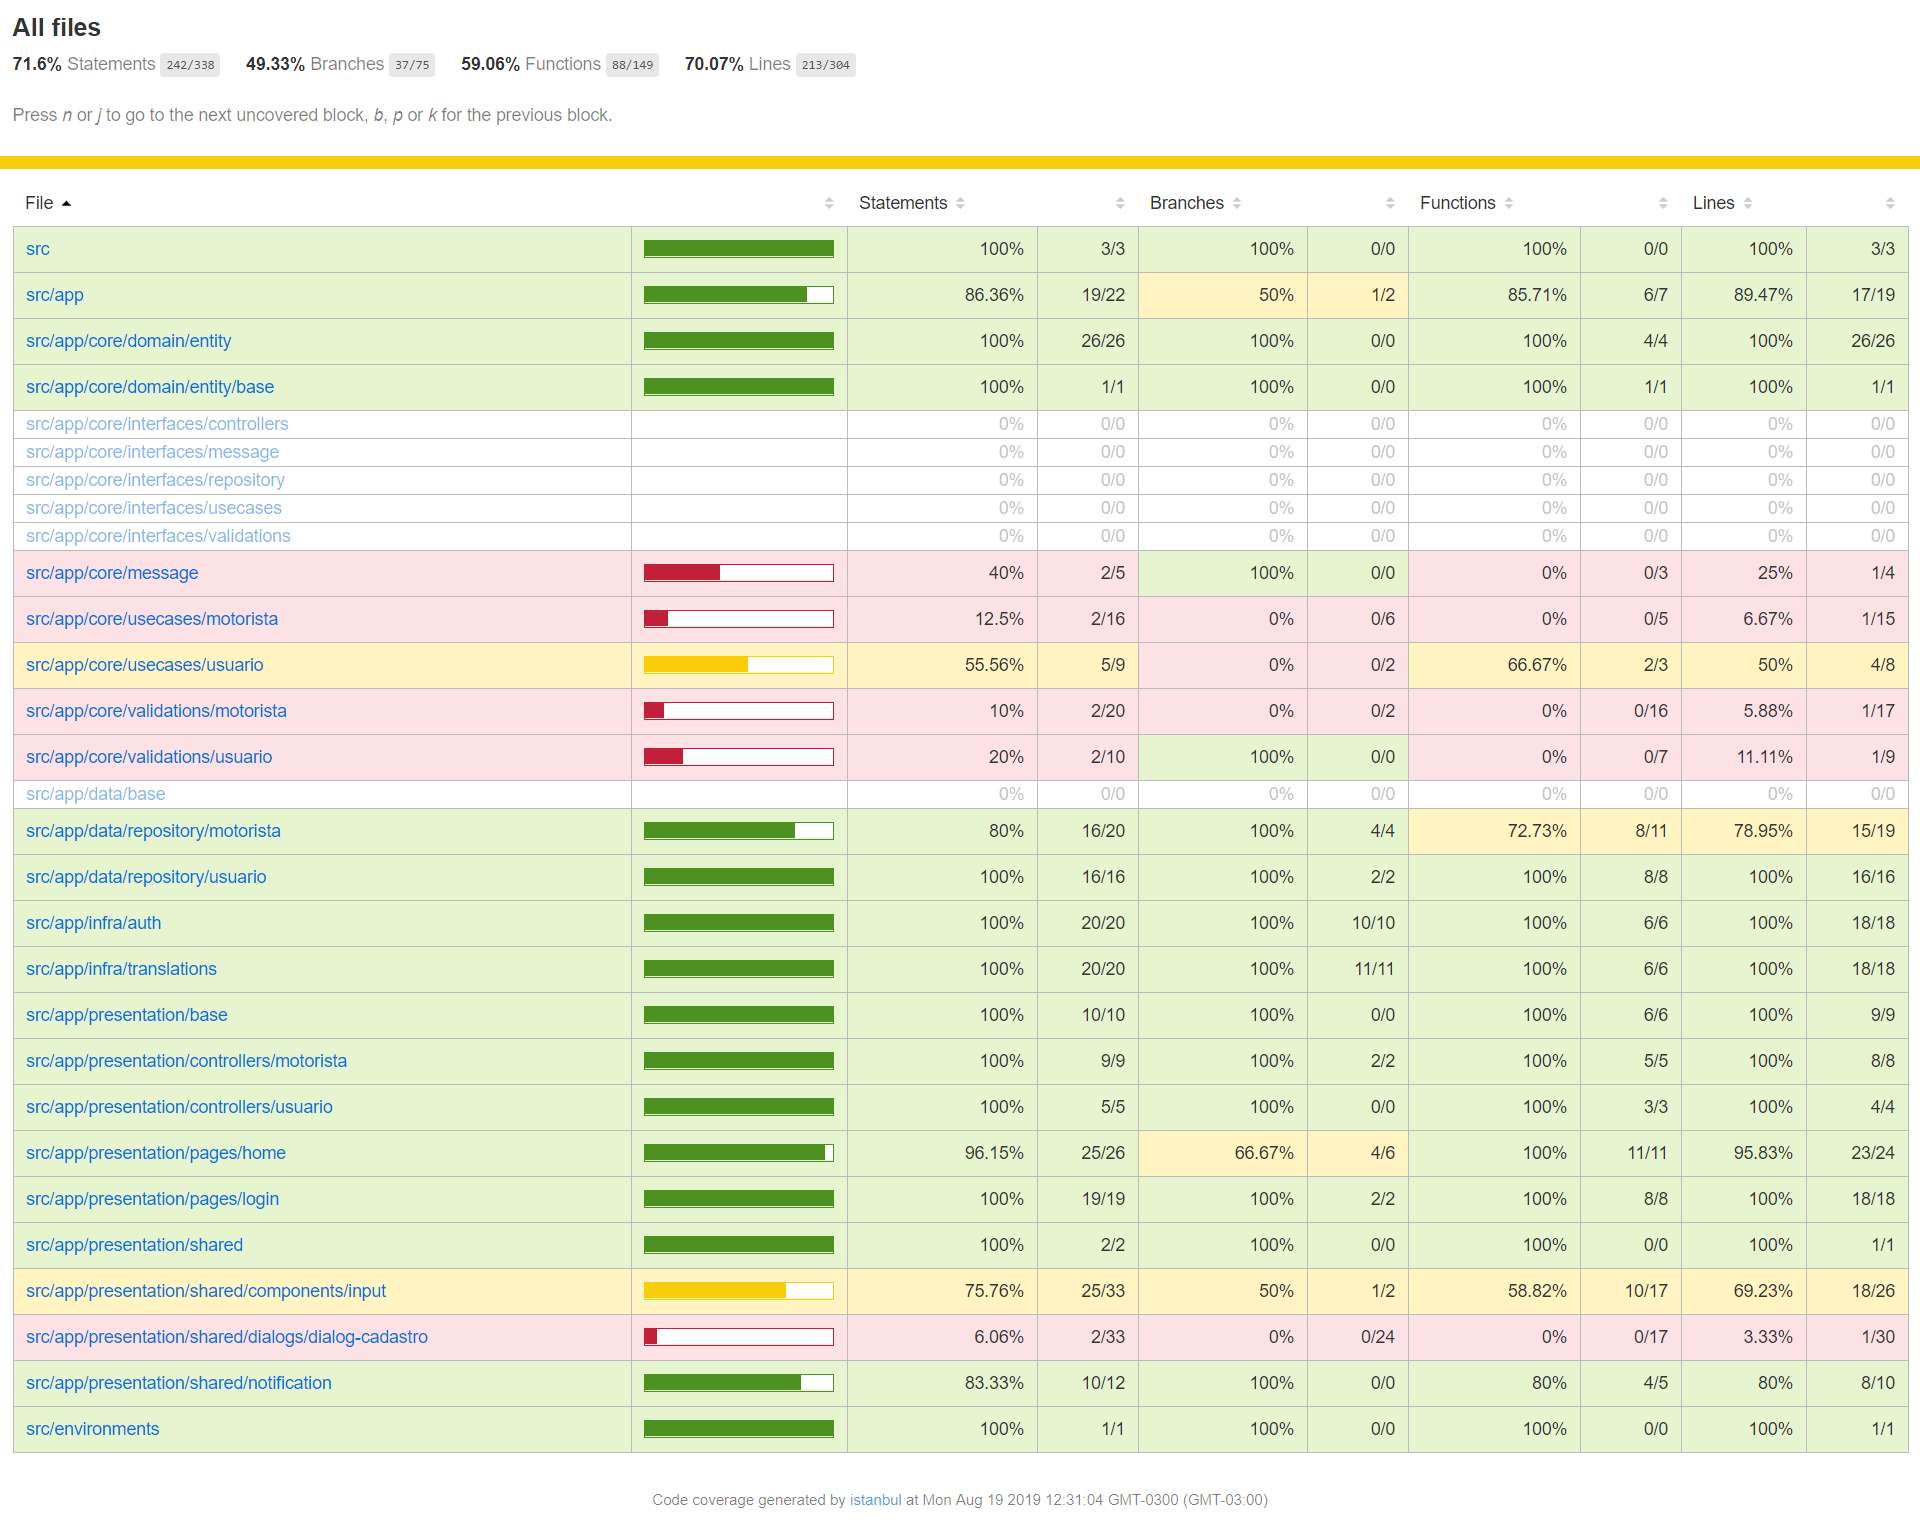Screen dimensions: 1920x1526
Task: Click sort icon at far right of header row
Action: [x=1890, y=203]
